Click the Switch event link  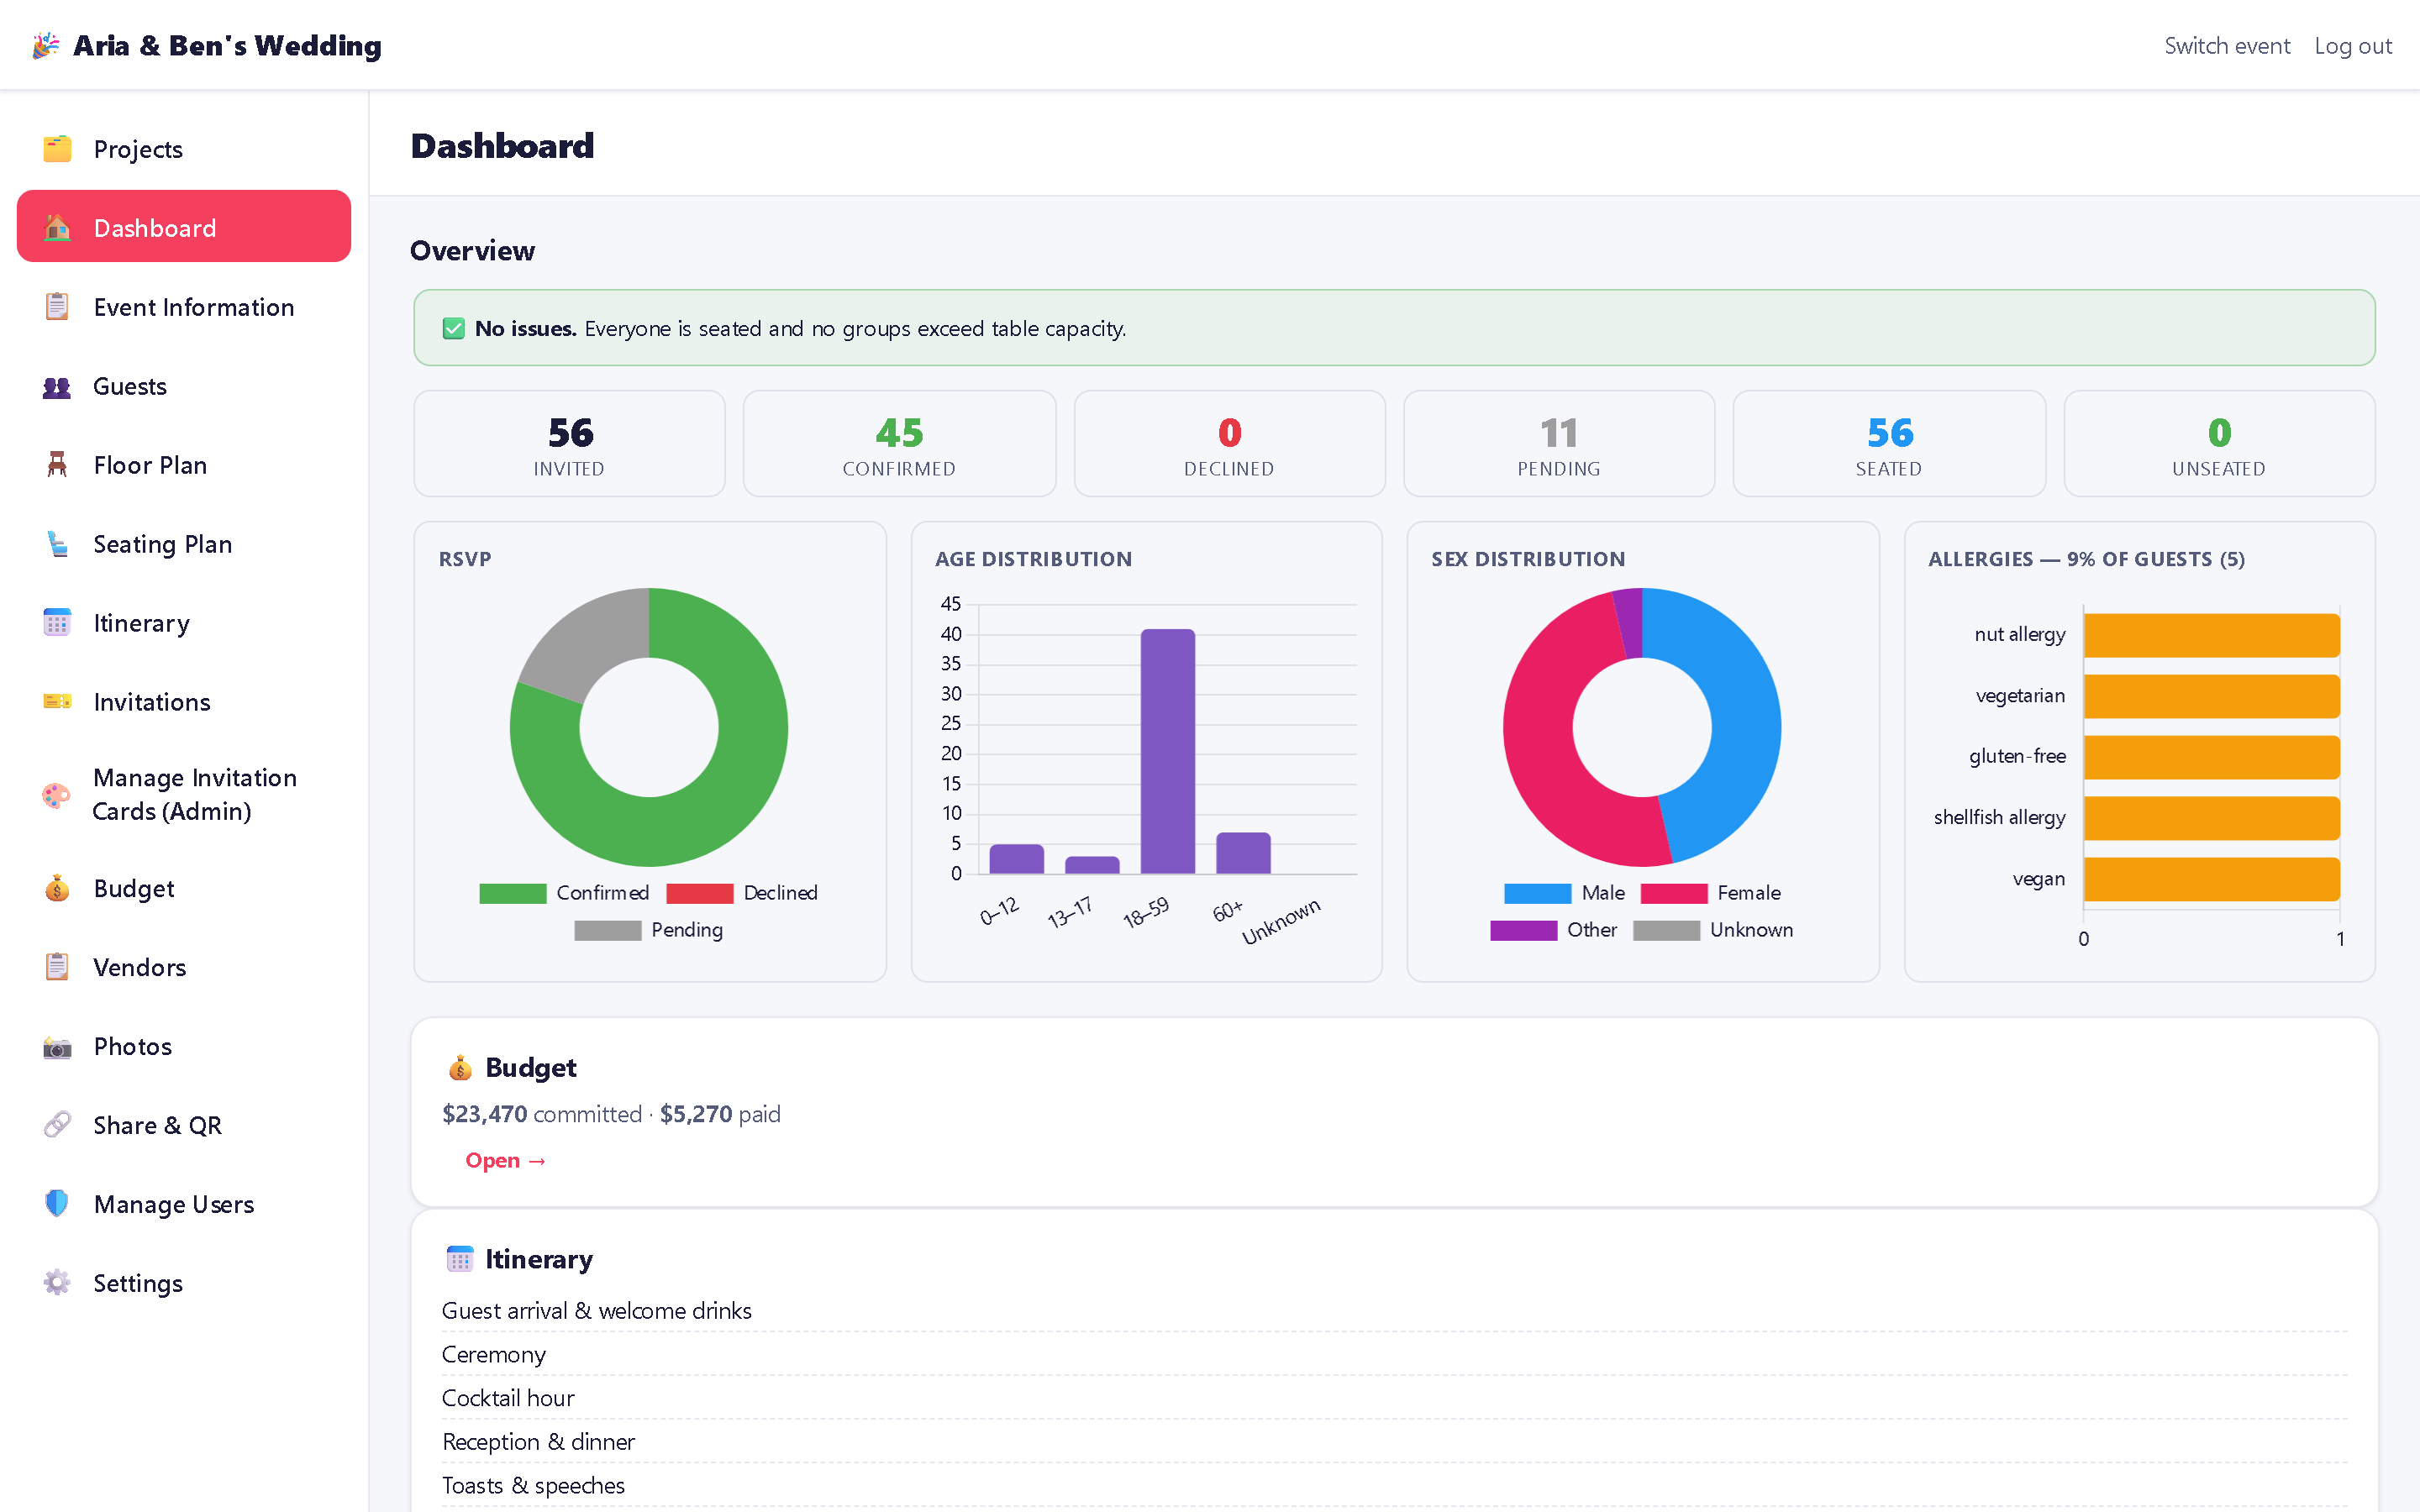[2227, 46]
